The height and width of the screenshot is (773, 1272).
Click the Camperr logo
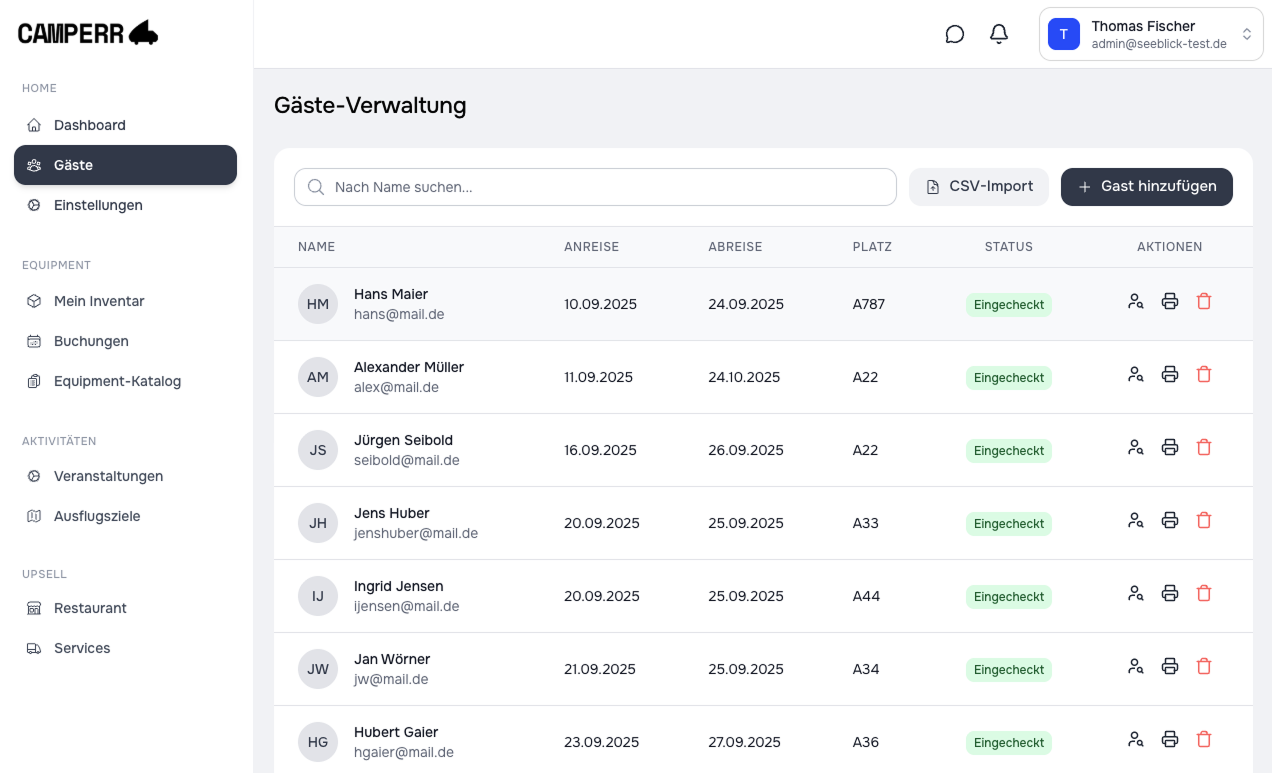[x=88, y=34]
